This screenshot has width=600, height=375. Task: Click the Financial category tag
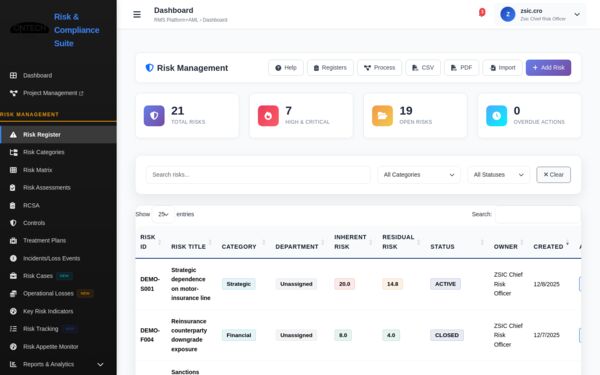coord(239,335)
